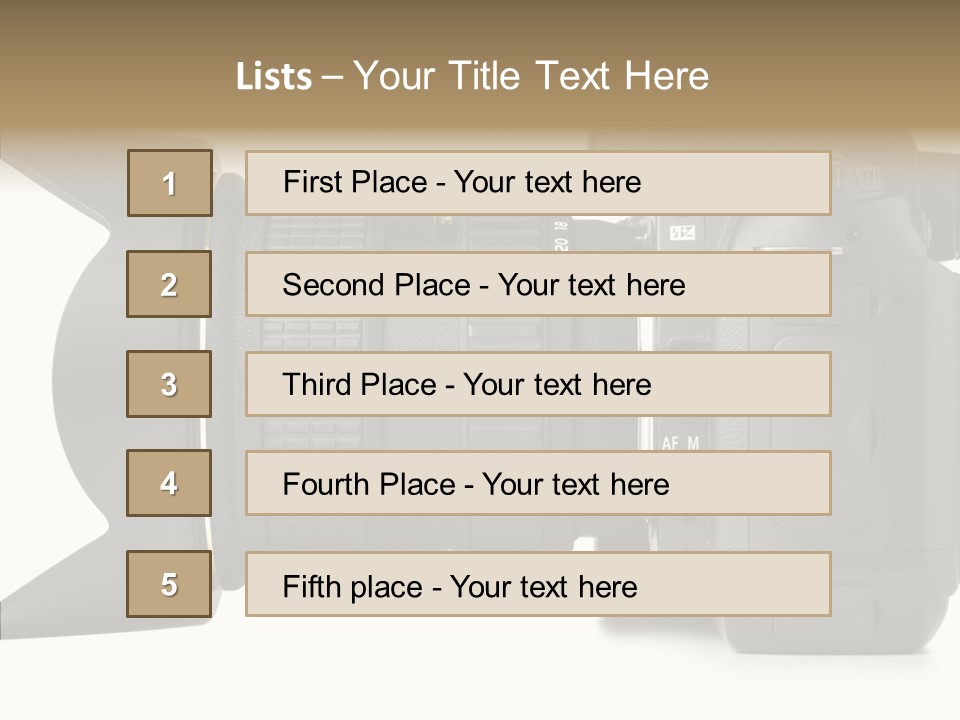Click the dash in the slide title

[332, 77]
